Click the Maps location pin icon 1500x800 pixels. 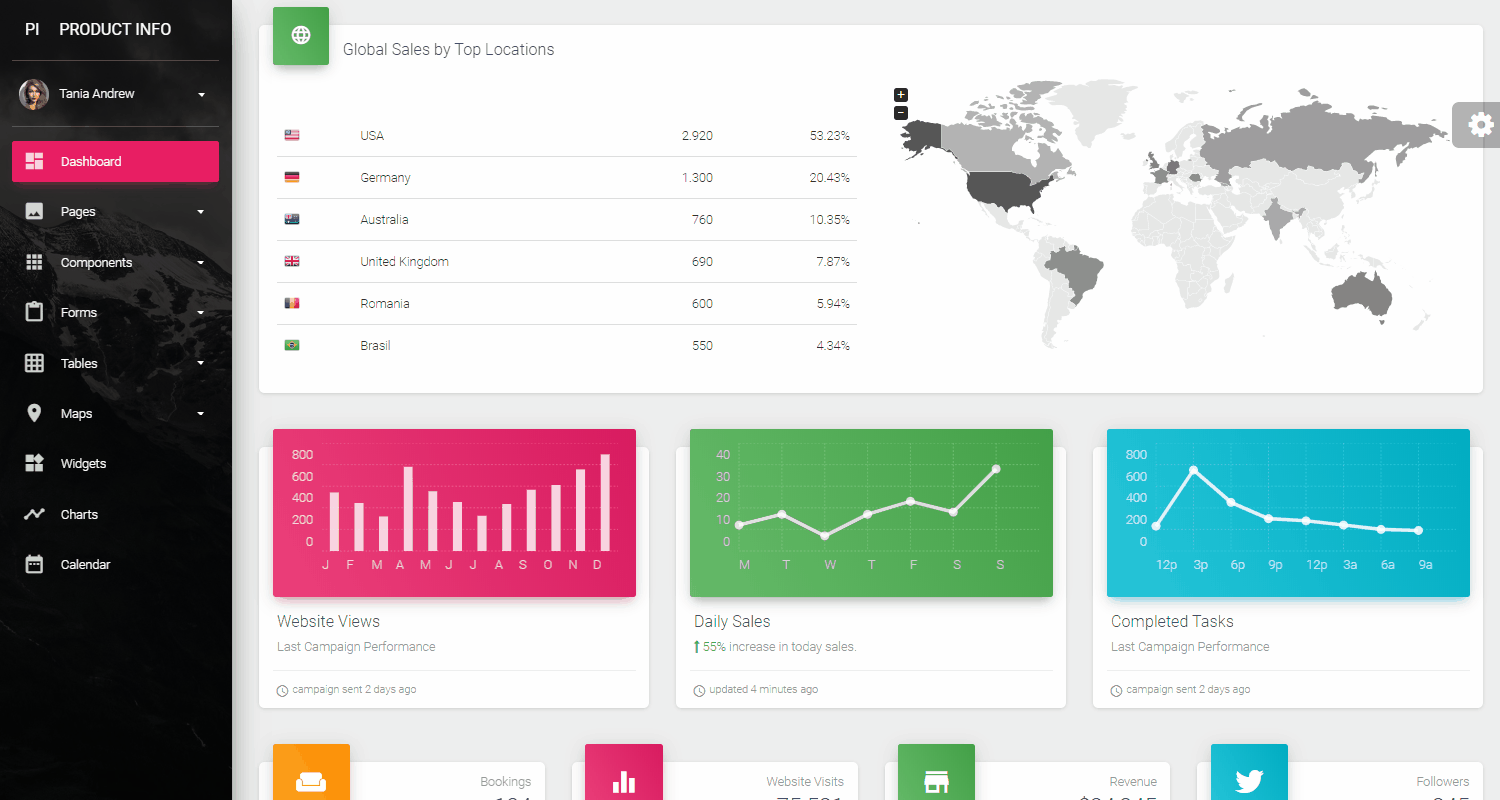coord(34,413)
